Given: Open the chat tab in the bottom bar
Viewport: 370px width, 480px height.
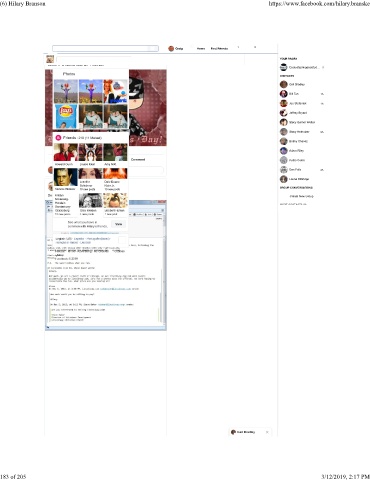Looking at the screenshot, I should click(246, 432).
